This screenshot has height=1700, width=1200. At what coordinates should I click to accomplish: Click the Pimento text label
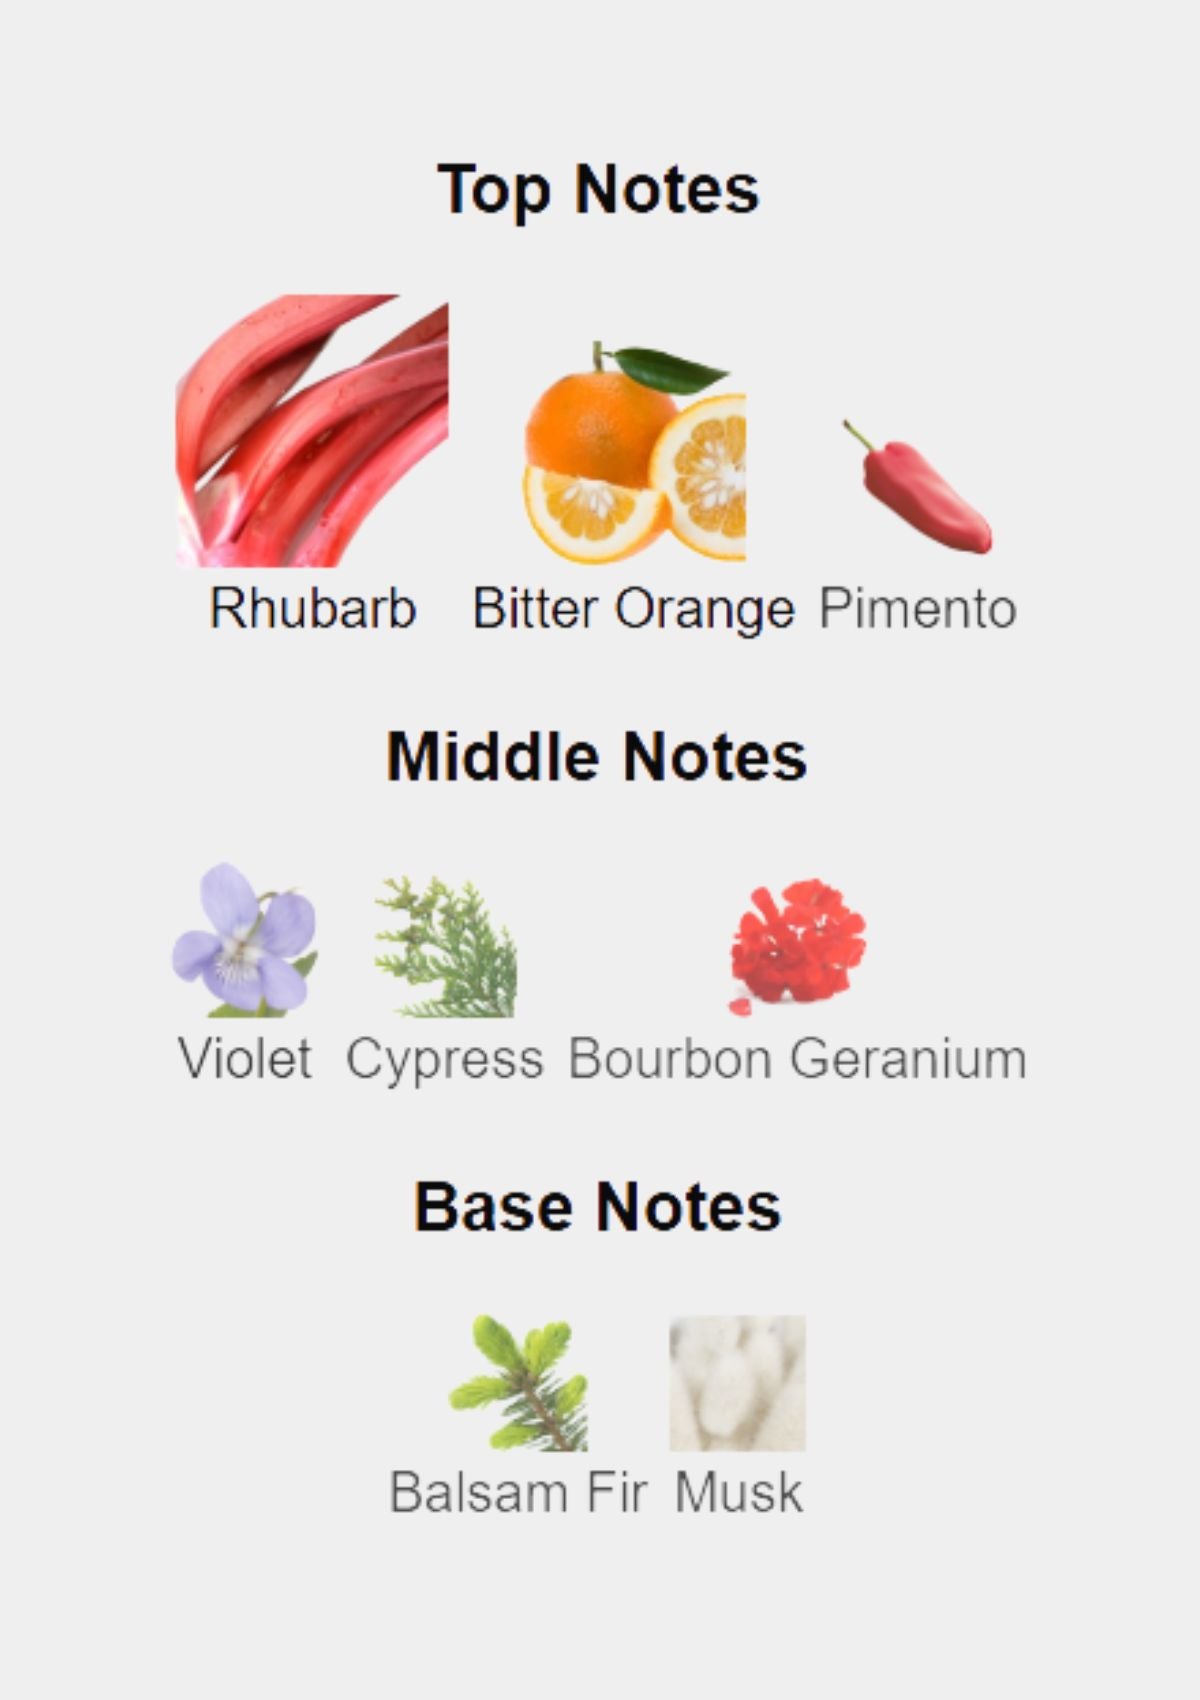pyautogui.click(x=917, y=608)
